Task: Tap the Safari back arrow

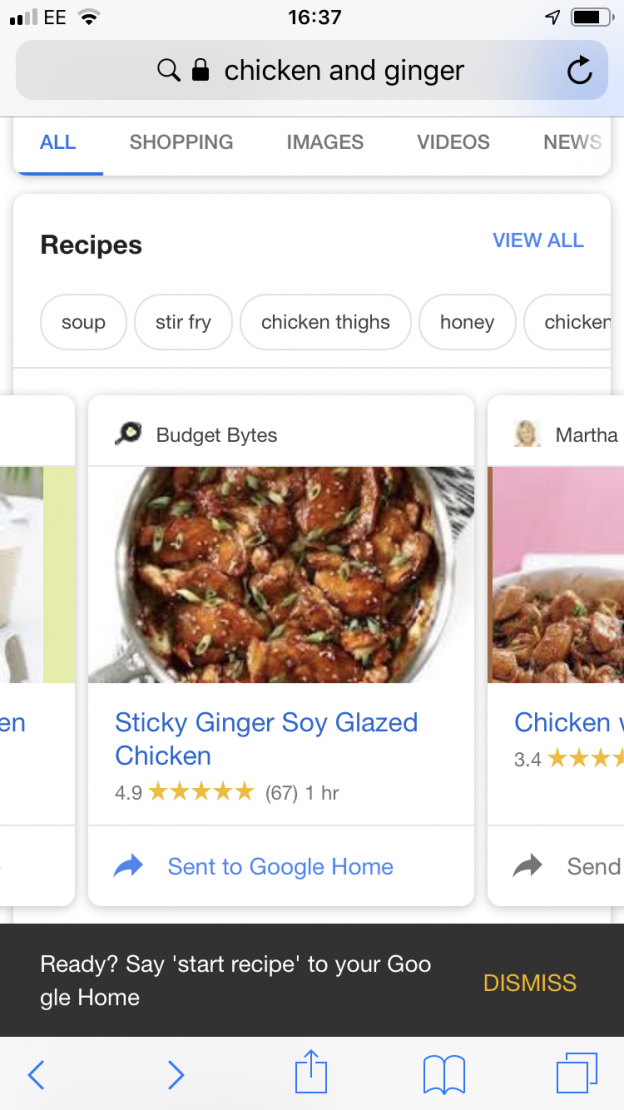Action: (36, 1075)
